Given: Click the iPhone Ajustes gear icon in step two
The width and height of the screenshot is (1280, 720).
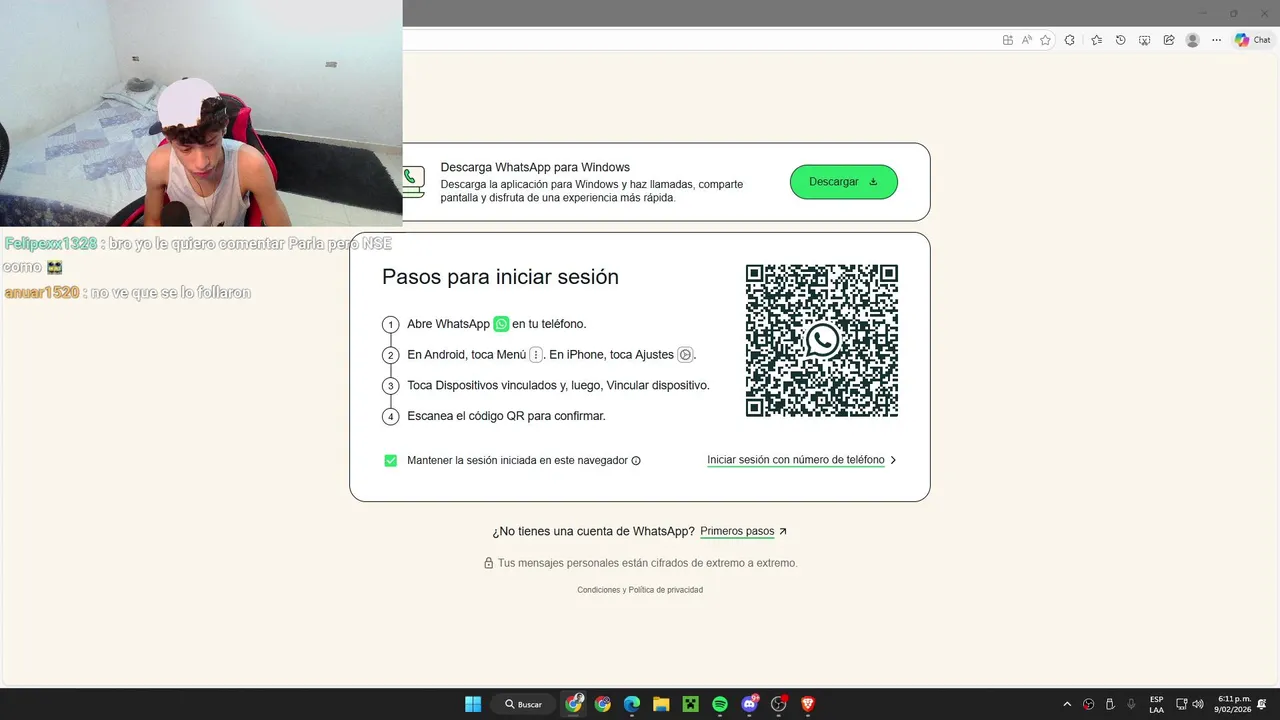Looking at the screenshot, I should click(x=685, y=354).
